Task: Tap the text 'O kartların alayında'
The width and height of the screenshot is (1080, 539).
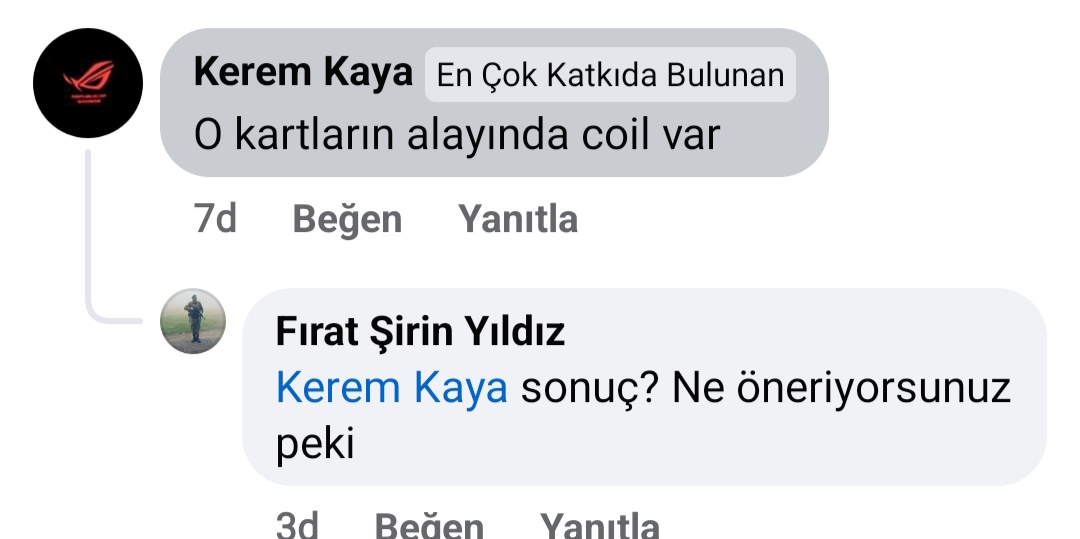Action: click(382, 134)
